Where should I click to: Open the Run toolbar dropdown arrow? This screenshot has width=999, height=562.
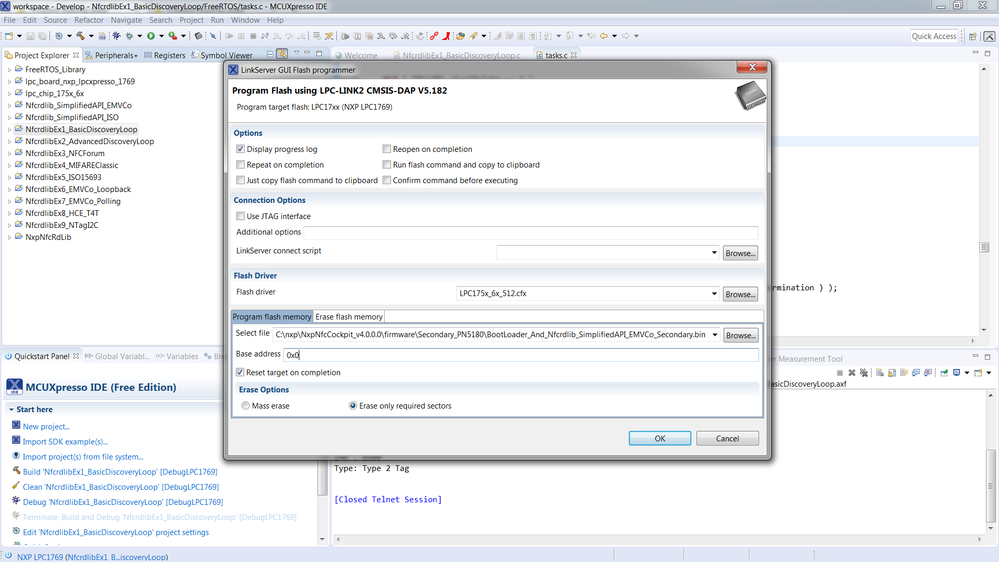pyautogui.click(x=161, y=36)
